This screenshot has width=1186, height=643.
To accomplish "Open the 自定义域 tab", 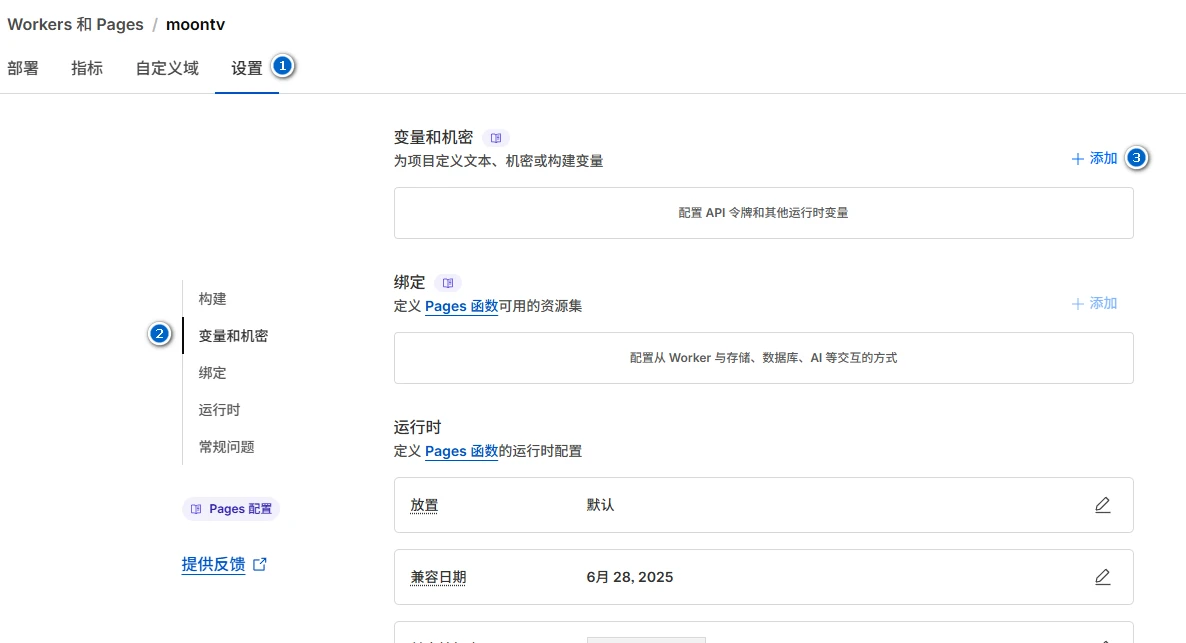I will pyautogui.click(x=167, y=69).
